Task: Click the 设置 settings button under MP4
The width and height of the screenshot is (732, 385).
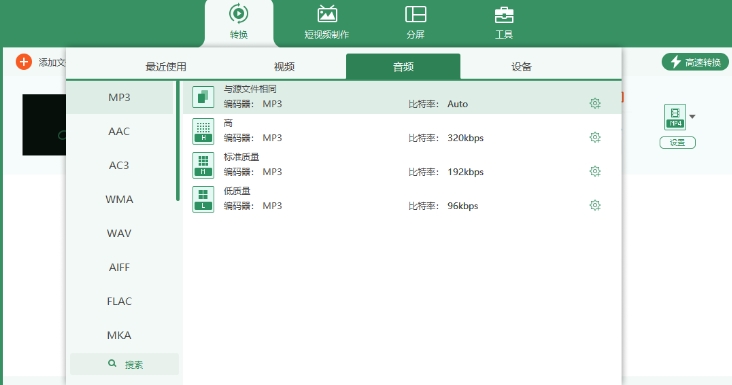Action: point(677,142)
